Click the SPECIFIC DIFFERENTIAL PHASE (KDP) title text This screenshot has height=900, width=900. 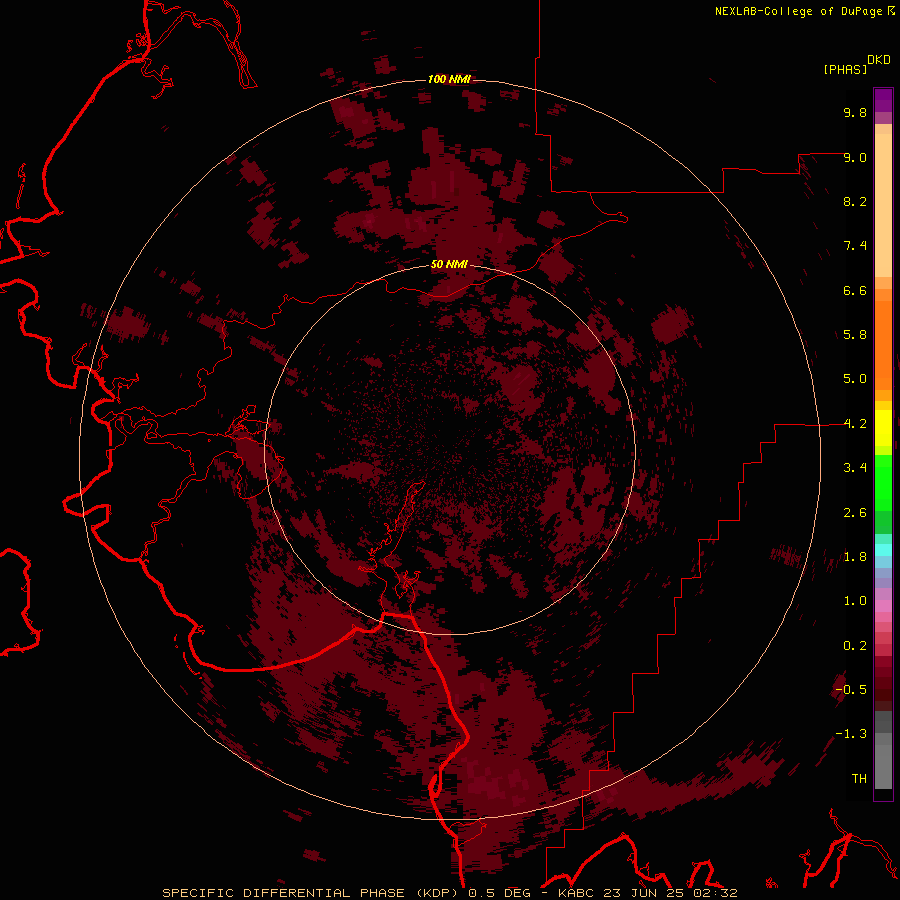(311, 893)
